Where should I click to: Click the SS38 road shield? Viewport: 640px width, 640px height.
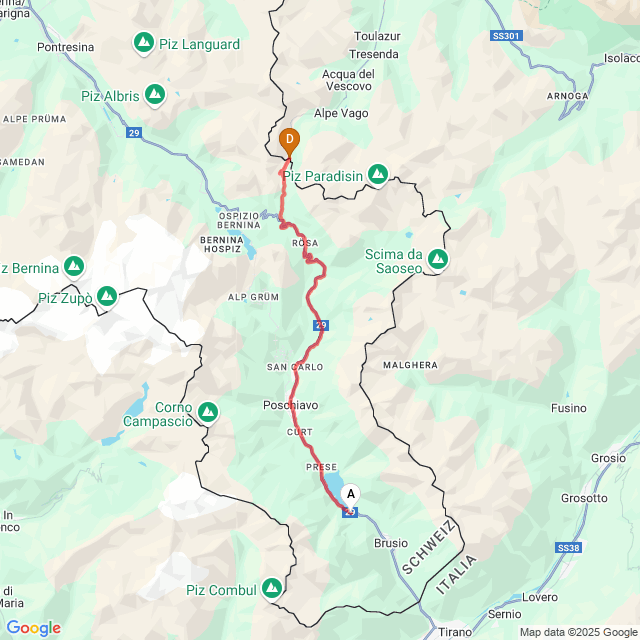pos(568,548)
